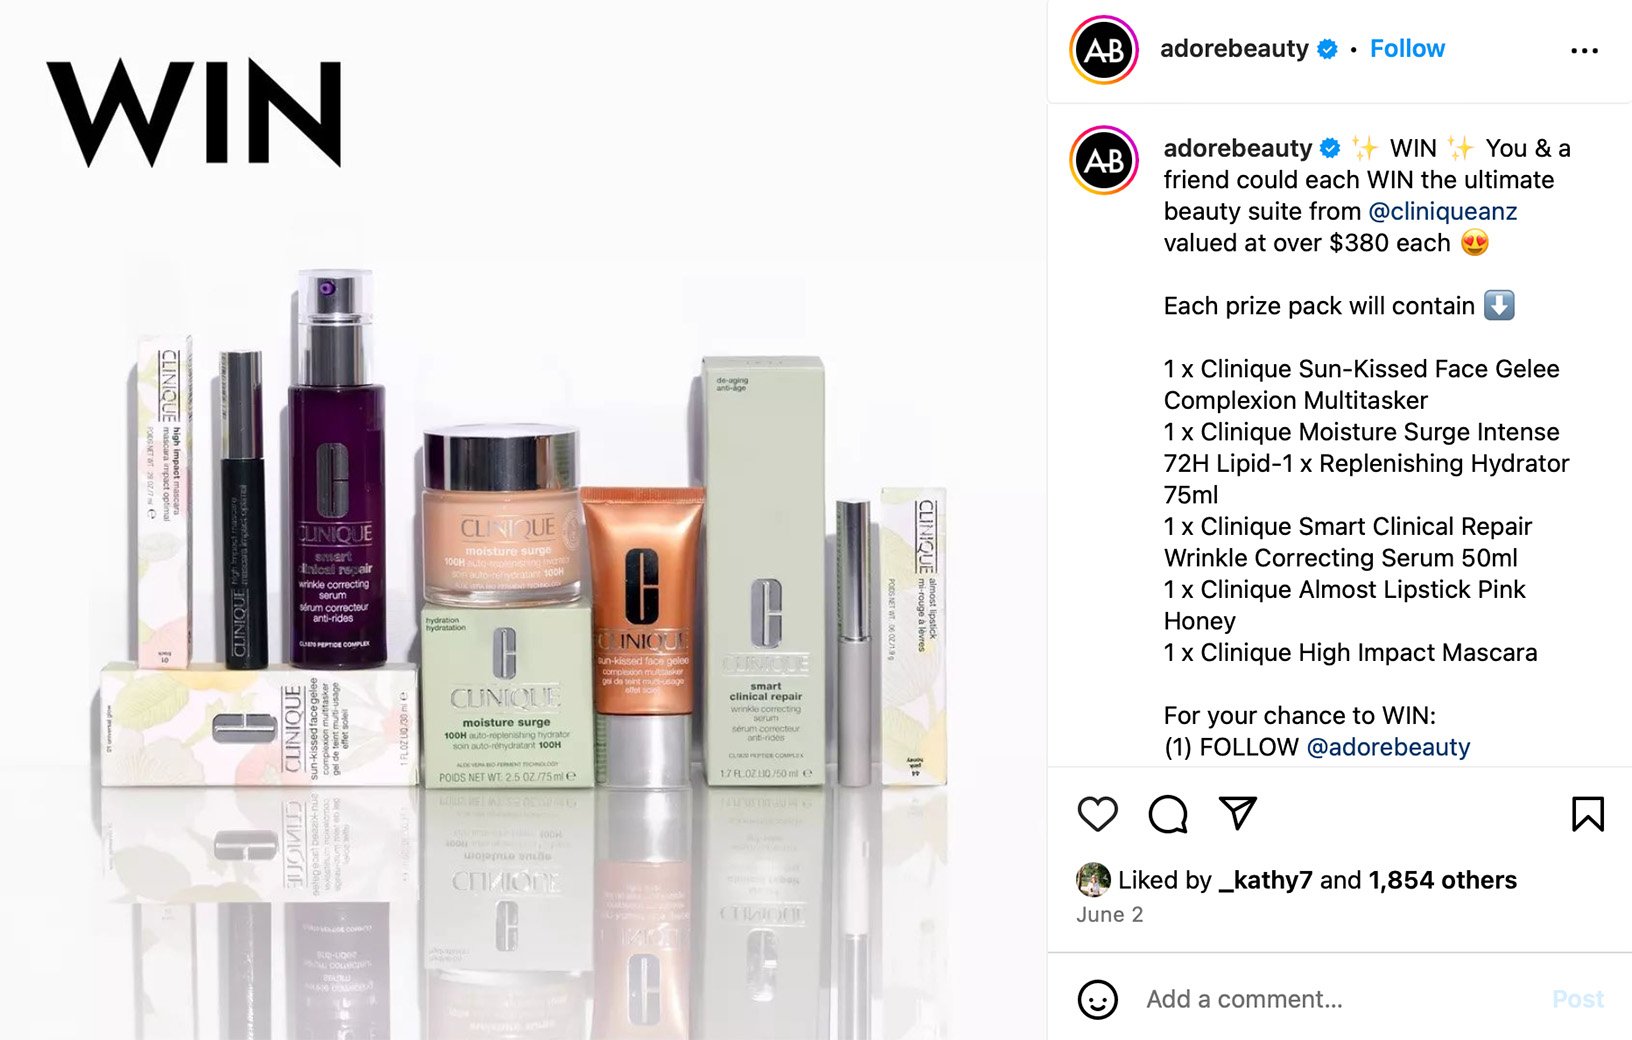Viewport: 1632px width, 1040px height.
Task: Open adorebeauty username in header
Action: click(x=1234, y=49)
